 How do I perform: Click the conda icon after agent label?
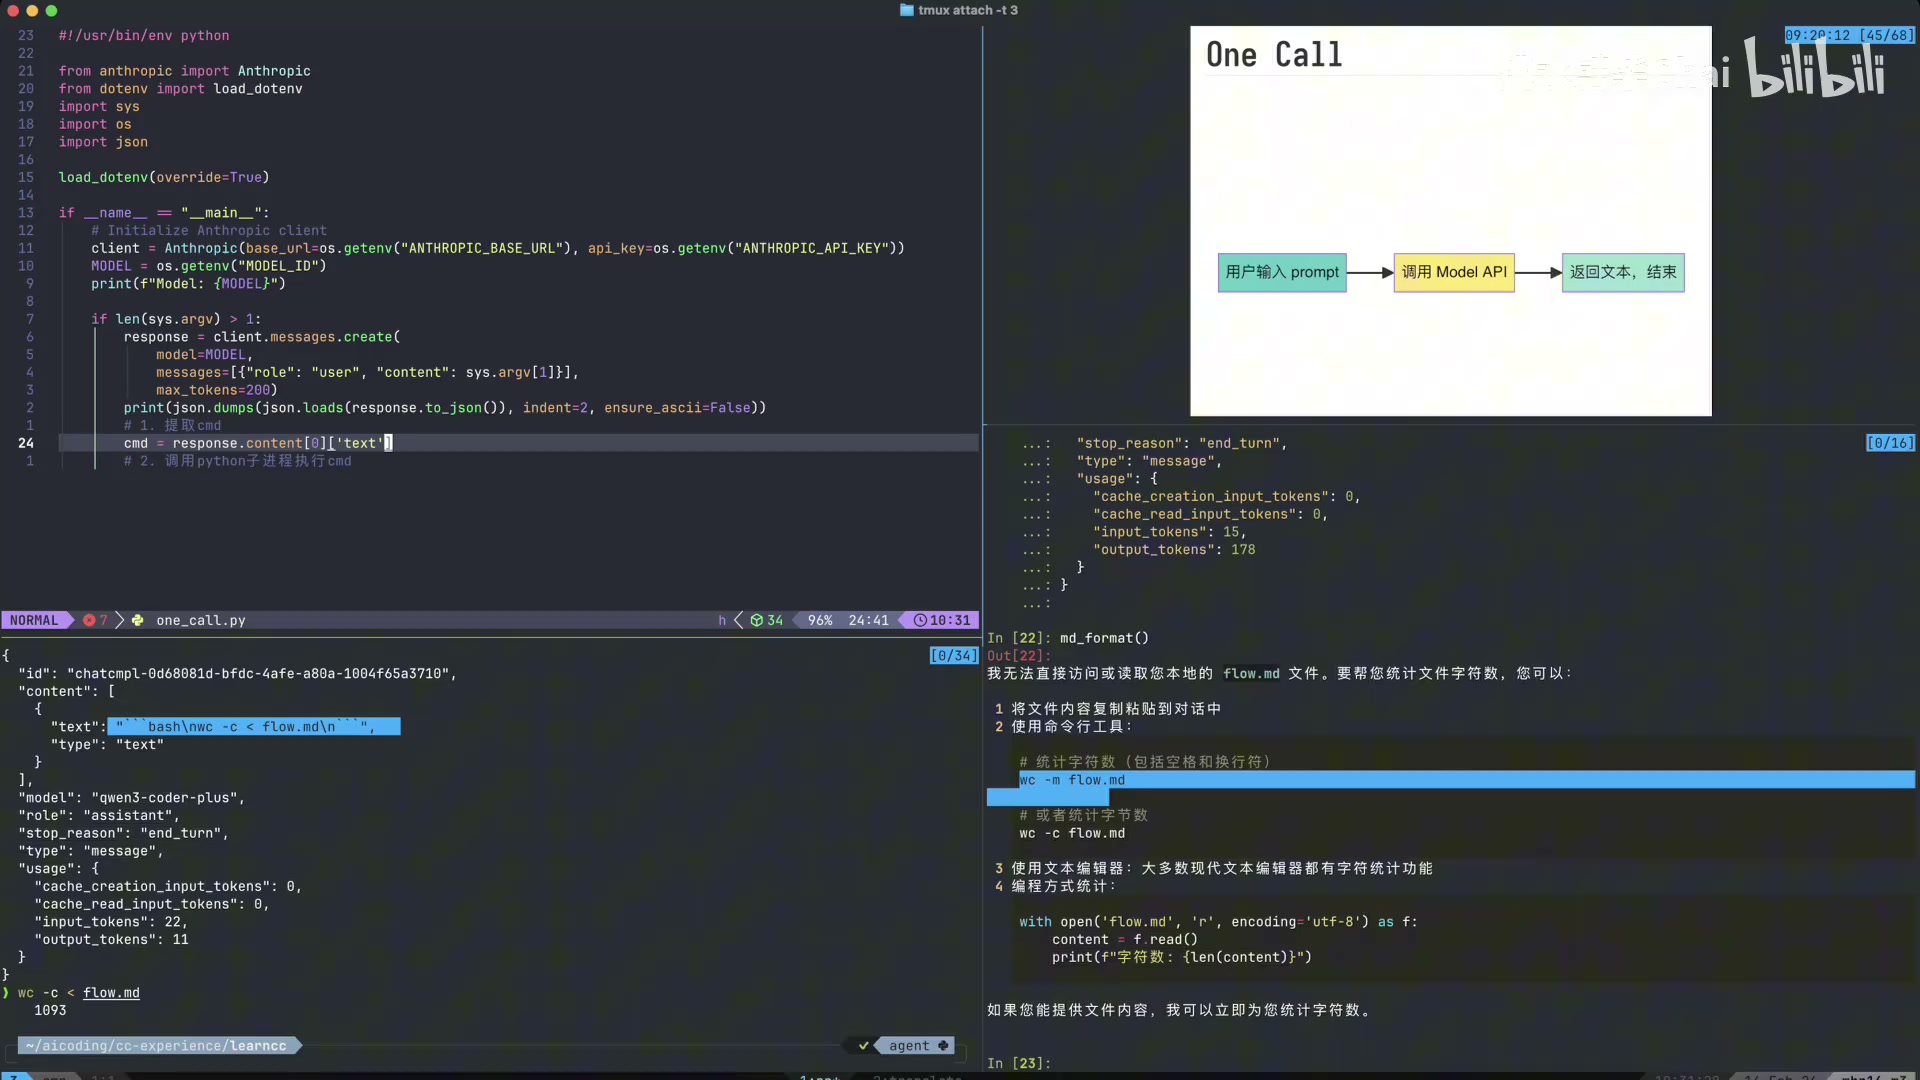pos(943,1046)
